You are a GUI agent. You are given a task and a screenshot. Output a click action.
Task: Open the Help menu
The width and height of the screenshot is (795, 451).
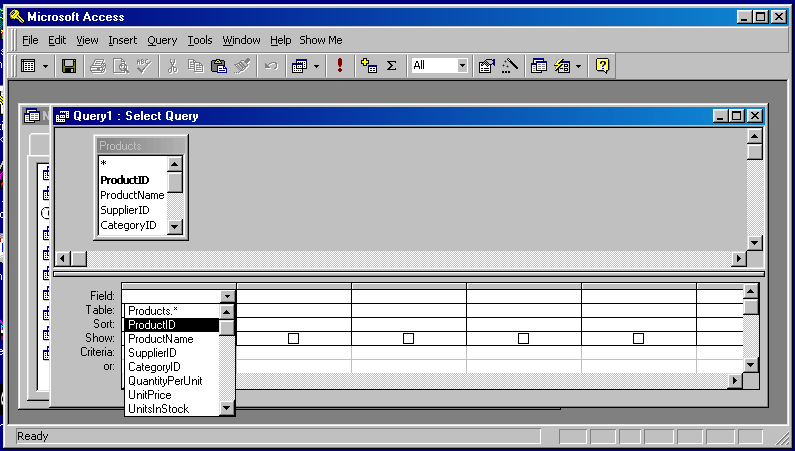(280, 40)
